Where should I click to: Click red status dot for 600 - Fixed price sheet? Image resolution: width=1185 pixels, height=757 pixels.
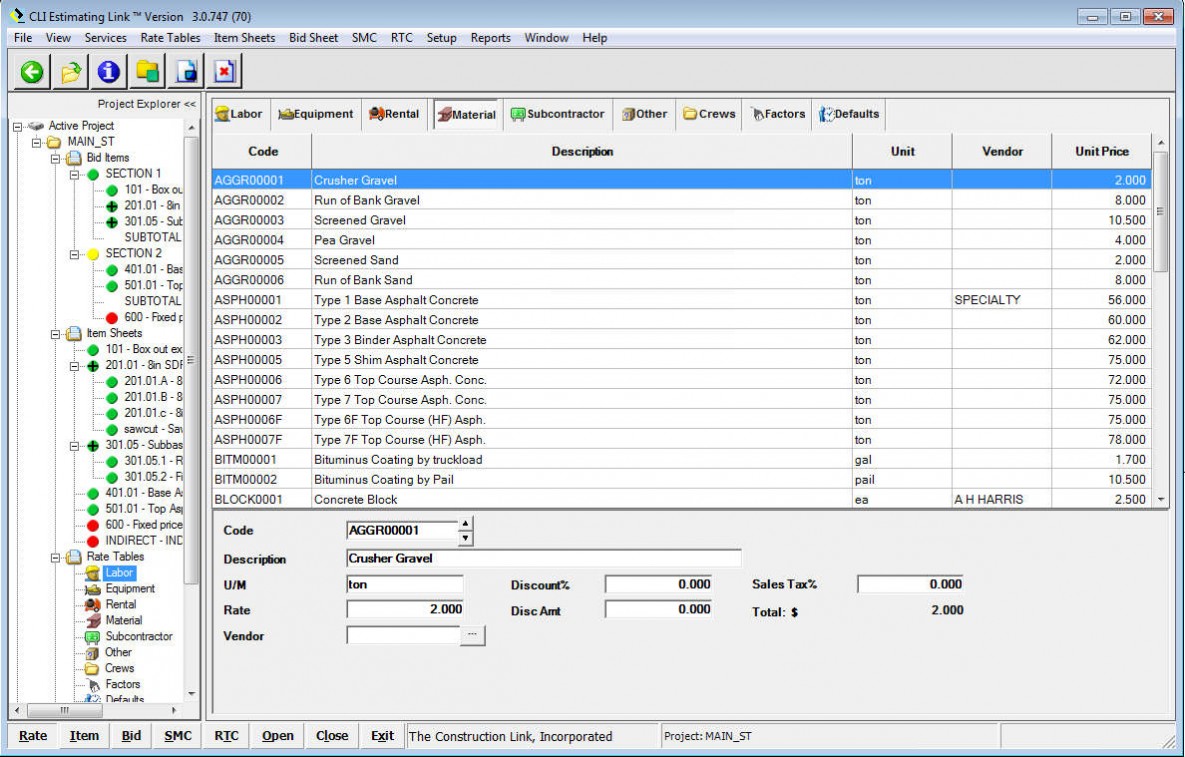(x=93, y=525)
